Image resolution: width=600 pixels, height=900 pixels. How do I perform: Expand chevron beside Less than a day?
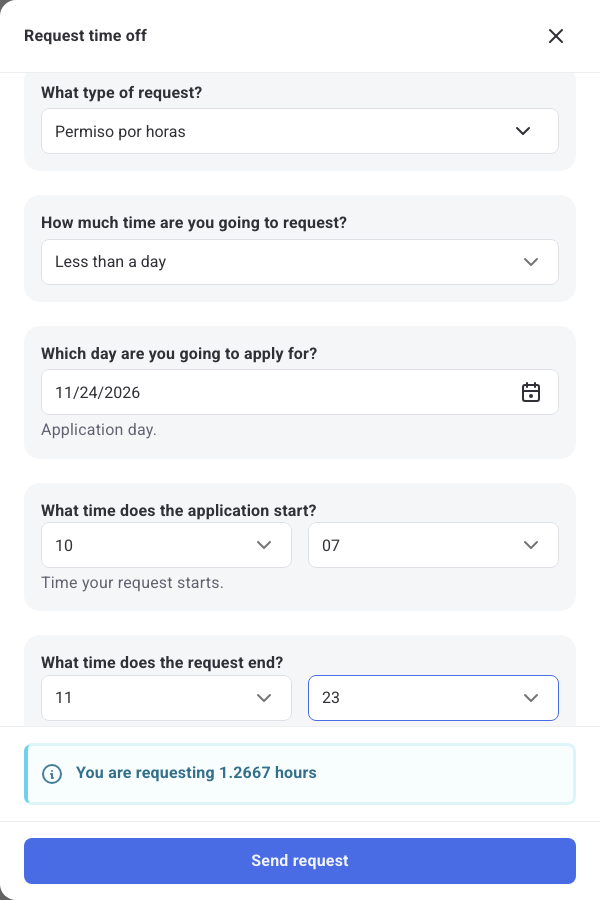click(531, 262)
